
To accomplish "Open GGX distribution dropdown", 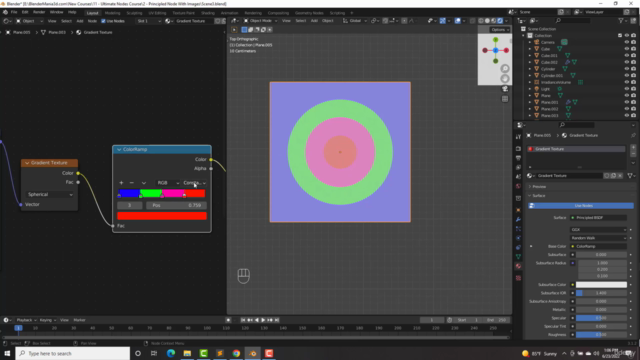I will click(598, 229).
